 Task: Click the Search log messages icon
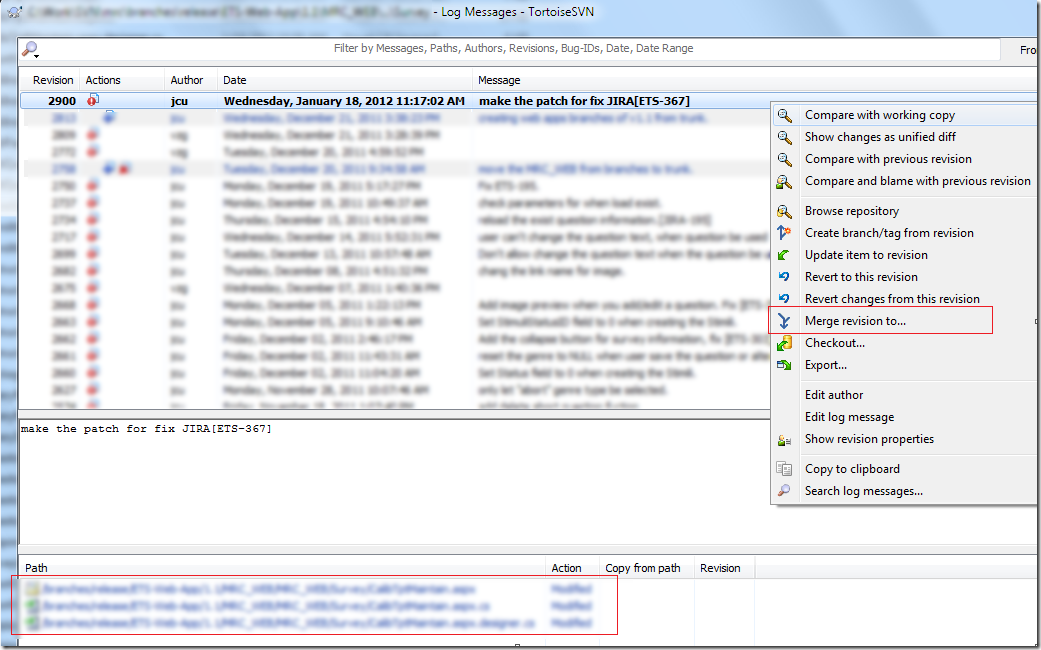pos(785,491)
